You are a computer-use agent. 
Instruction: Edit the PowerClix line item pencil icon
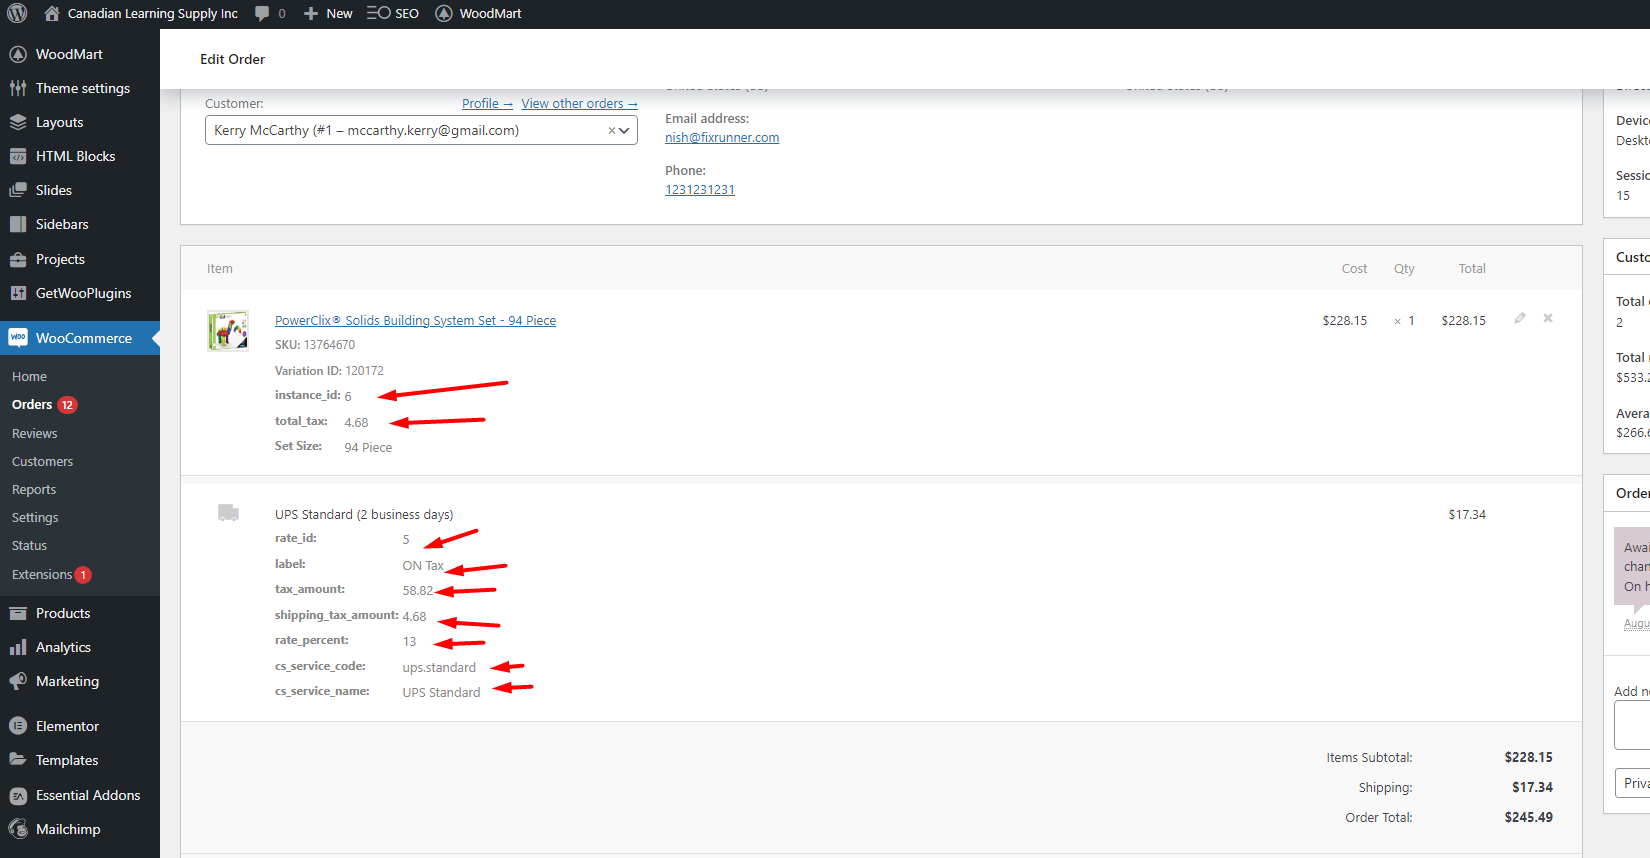(1520, 318)
